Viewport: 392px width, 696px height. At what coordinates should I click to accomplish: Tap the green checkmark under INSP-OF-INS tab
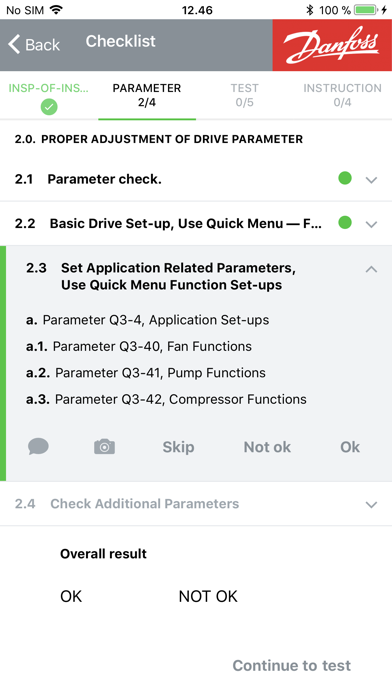[x=49, y=107]
